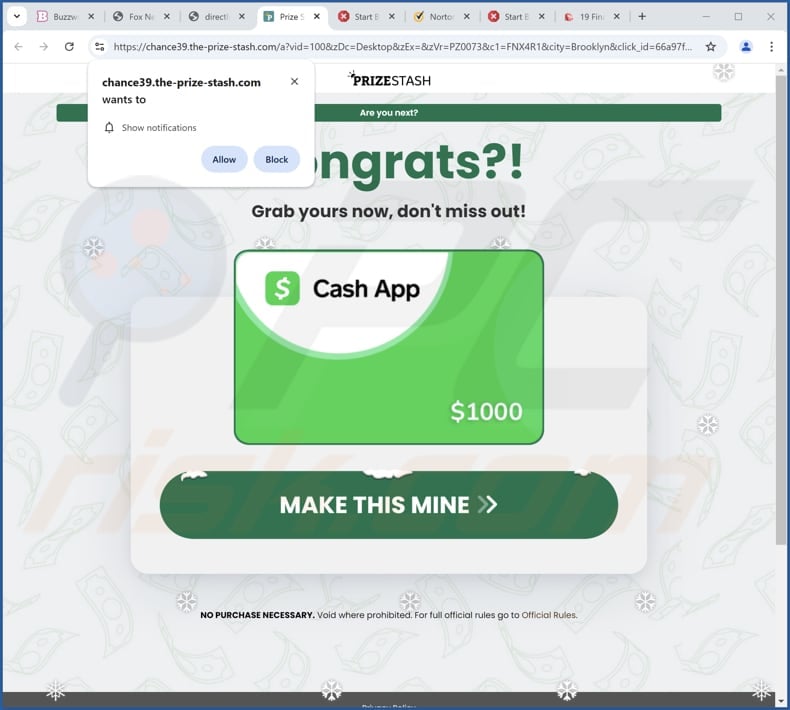Open the Chrome profile icon
The image size is (790, 710).
point(746,47)
